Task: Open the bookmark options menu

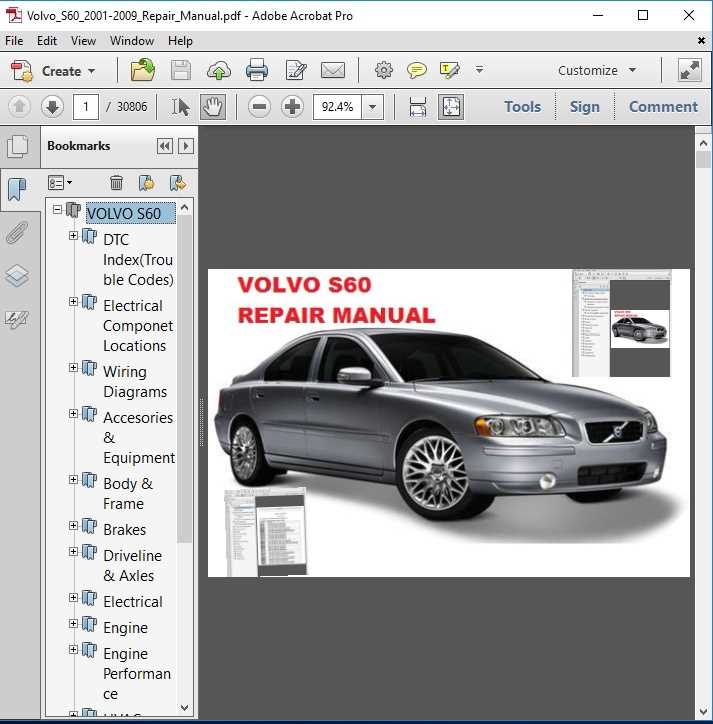Action: 60,183
